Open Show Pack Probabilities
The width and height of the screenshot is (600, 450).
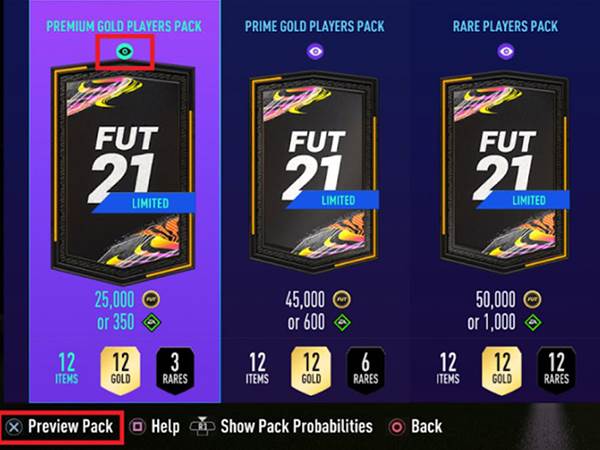(x=297, y=426)
